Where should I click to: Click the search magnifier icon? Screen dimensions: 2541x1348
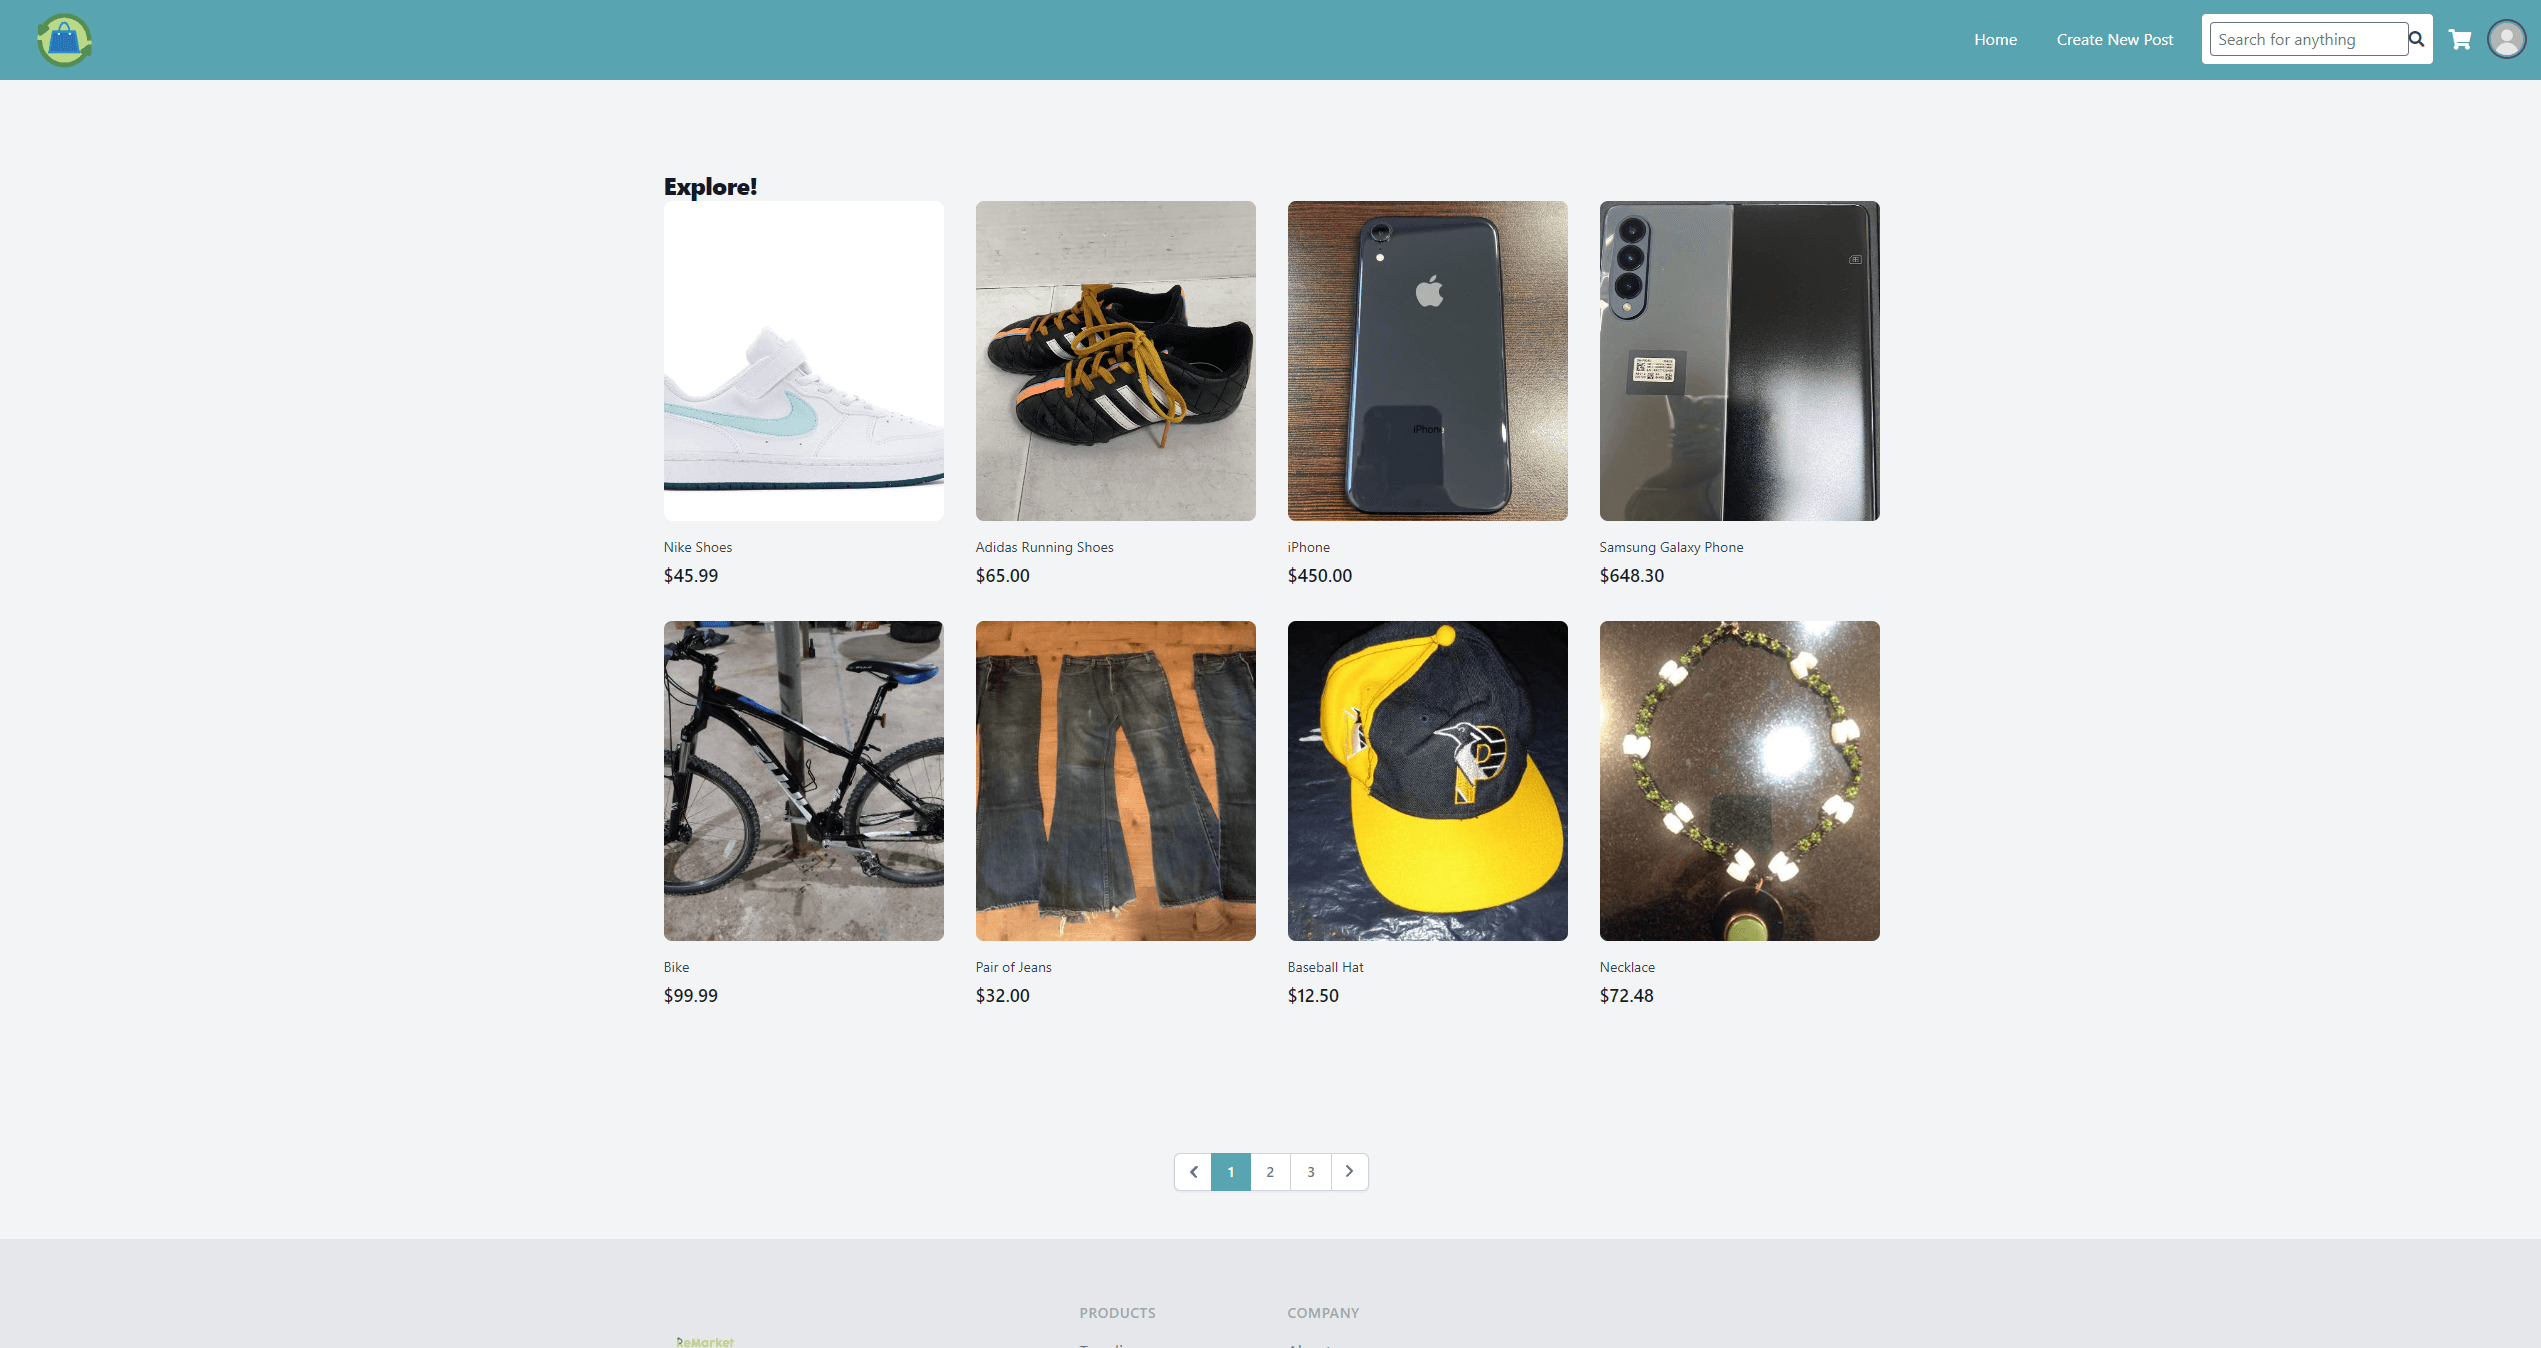click(2417, 39)
